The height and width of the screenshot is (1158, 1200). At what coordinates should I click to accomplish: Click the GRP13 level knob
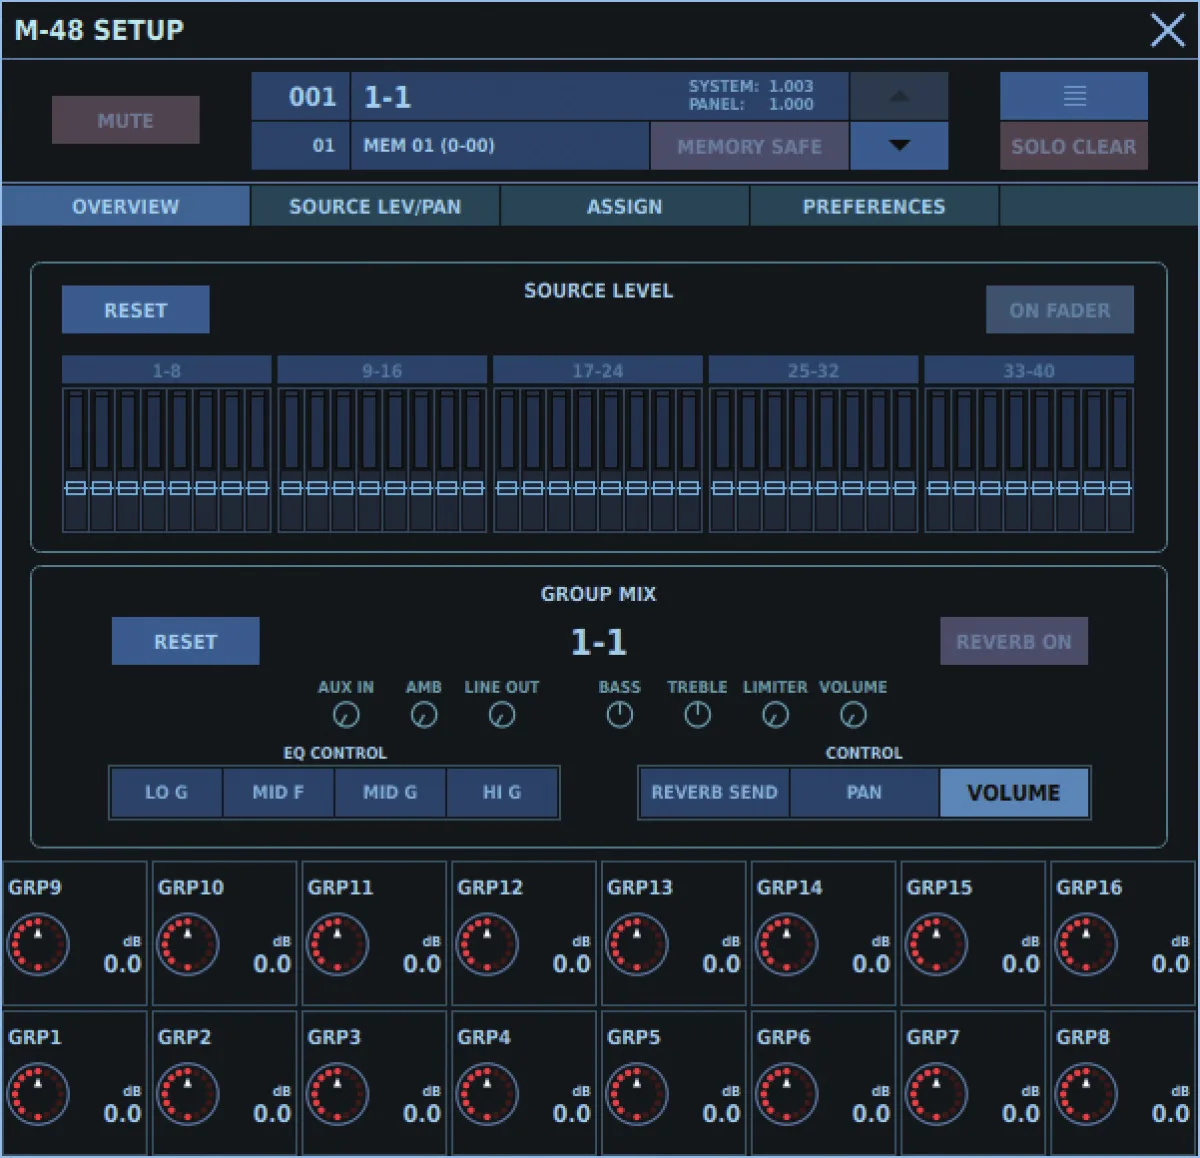pyautogui.click(x=637, y=944)
